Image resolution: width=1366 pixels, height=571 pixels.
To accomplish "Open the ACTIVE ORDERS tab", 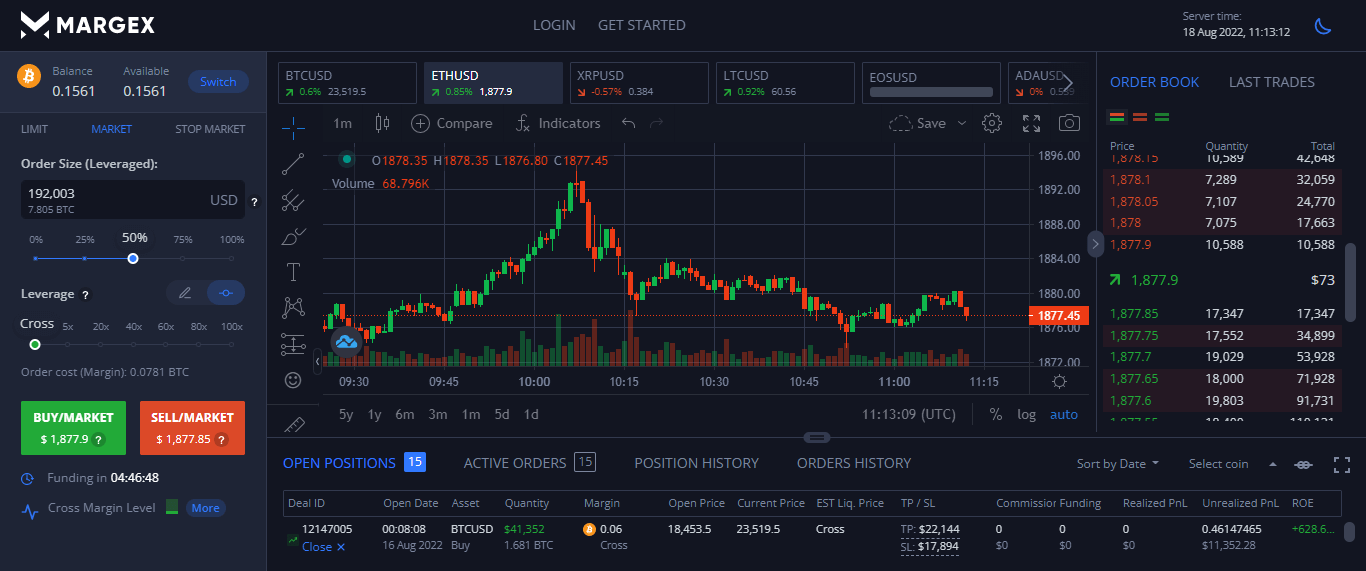I will pyautogui.click(x=530, y=463).
